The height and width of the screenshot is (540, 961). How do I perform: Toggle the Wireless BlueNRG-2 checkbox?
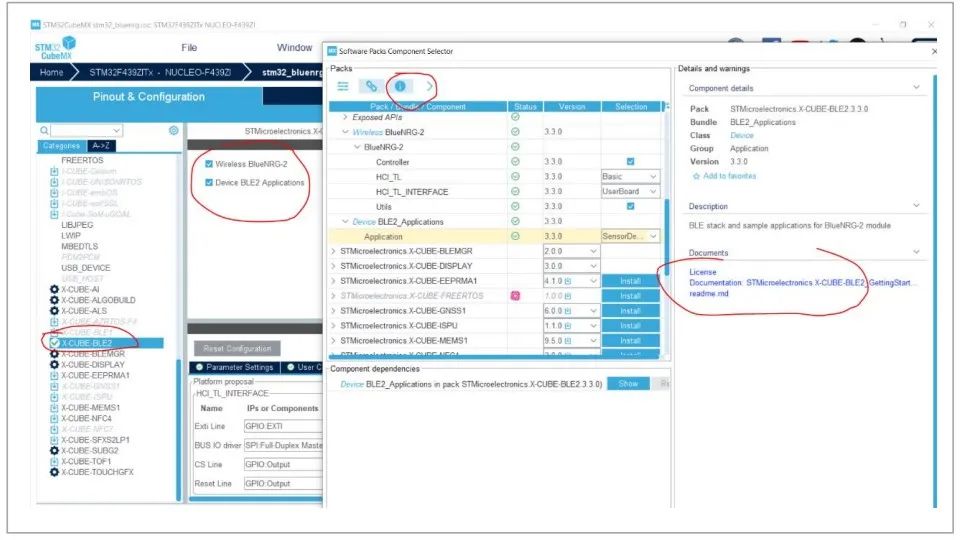tap(209, 164)
